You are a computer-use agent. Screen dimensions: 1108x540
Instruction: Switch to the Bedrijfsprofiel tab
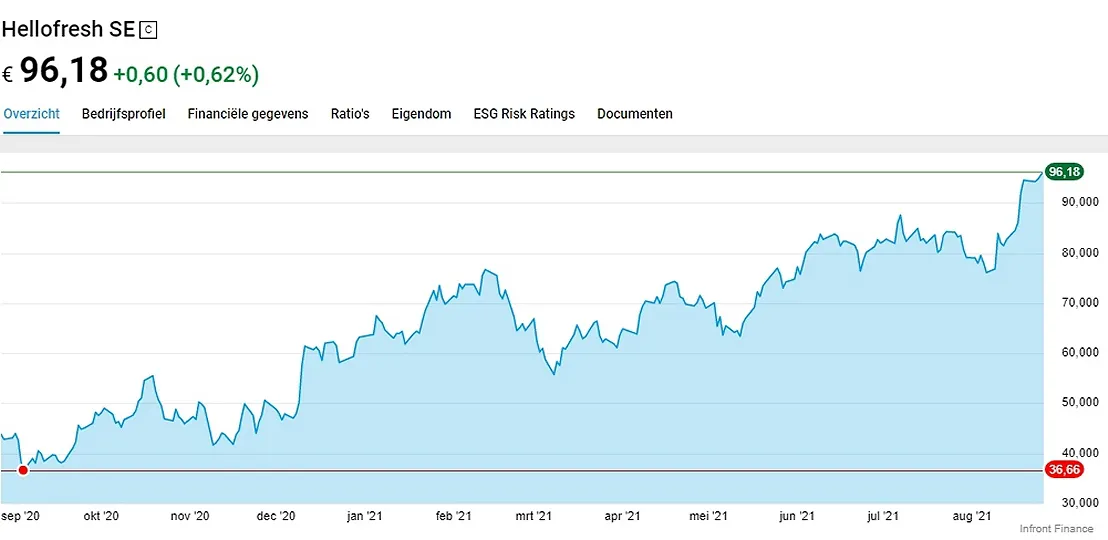[123, 114]
